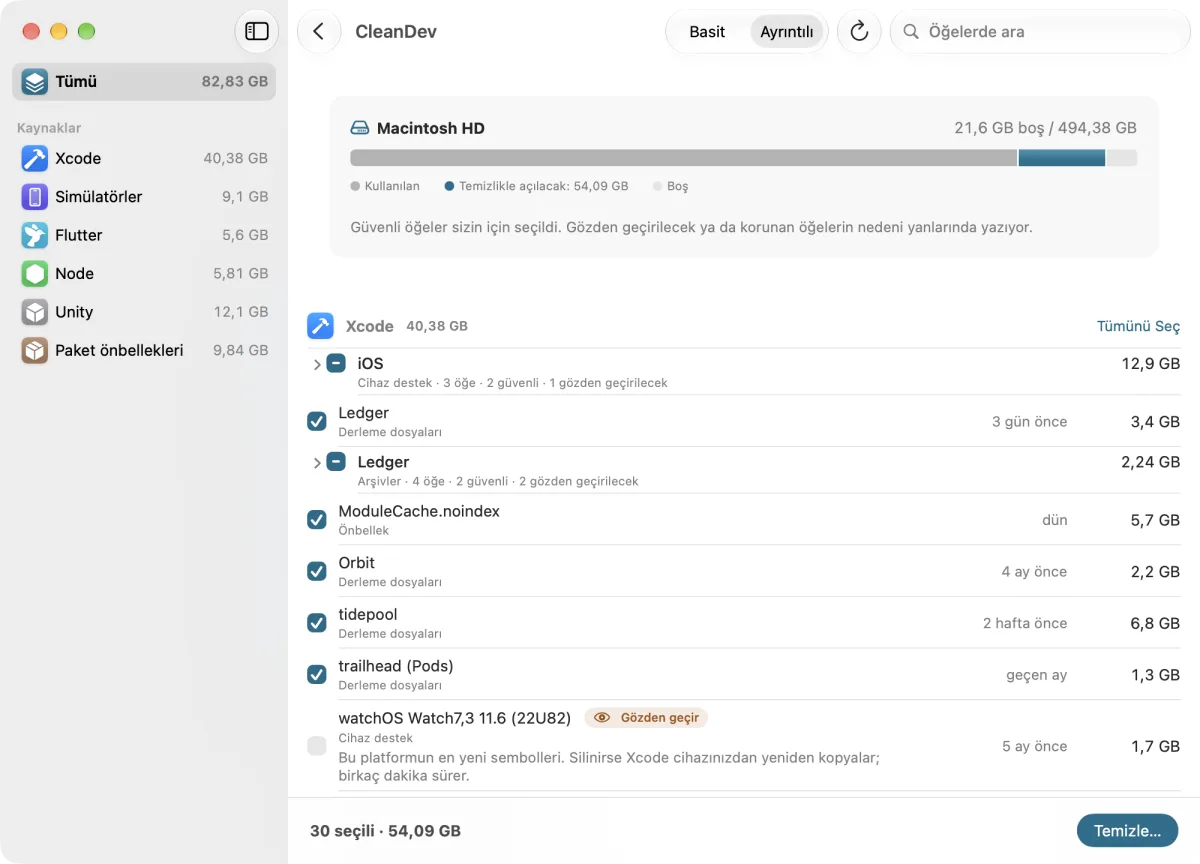Open the Xcode hammer icon in sidebar
1200x864 pixels.
tap(35, 158)
